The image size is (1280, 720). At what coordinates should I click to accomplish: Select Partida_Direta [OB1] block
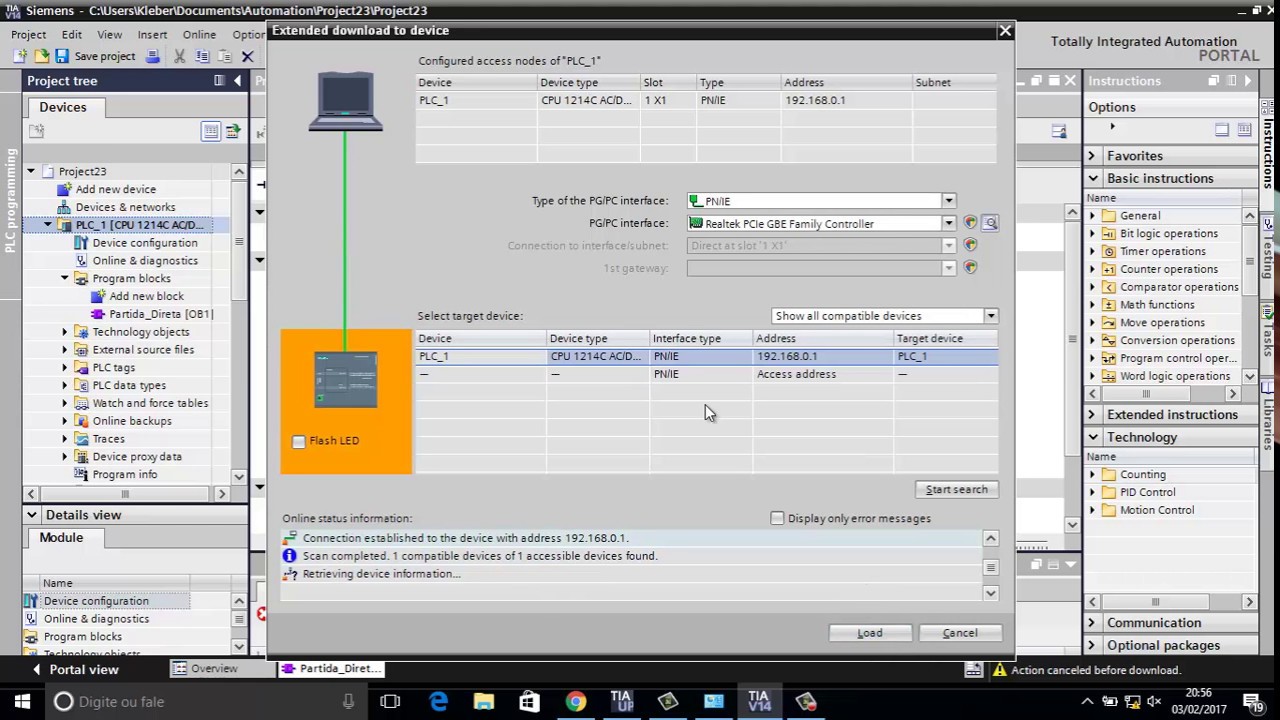point(161,314)
